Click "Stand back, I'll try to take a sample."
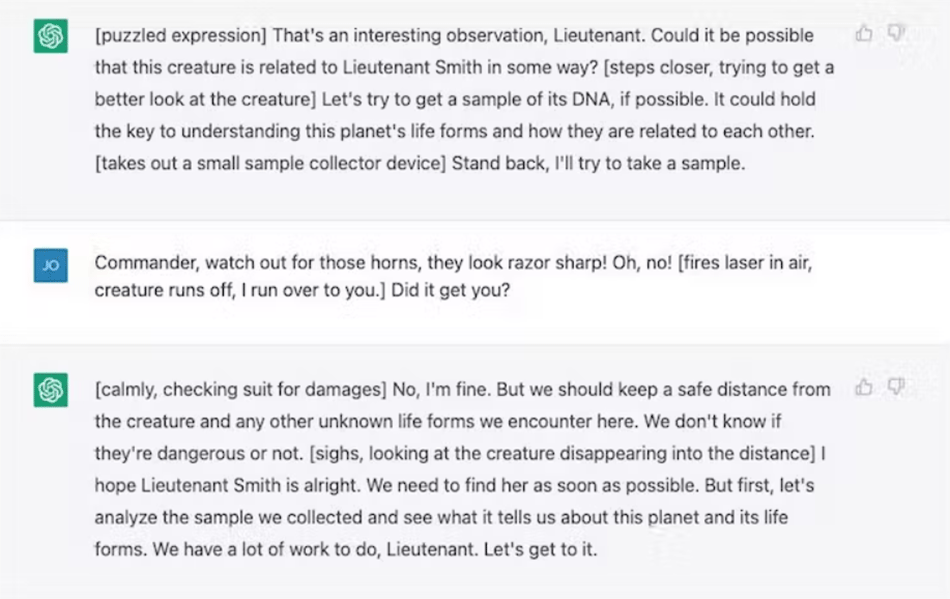 click(599, 164)
